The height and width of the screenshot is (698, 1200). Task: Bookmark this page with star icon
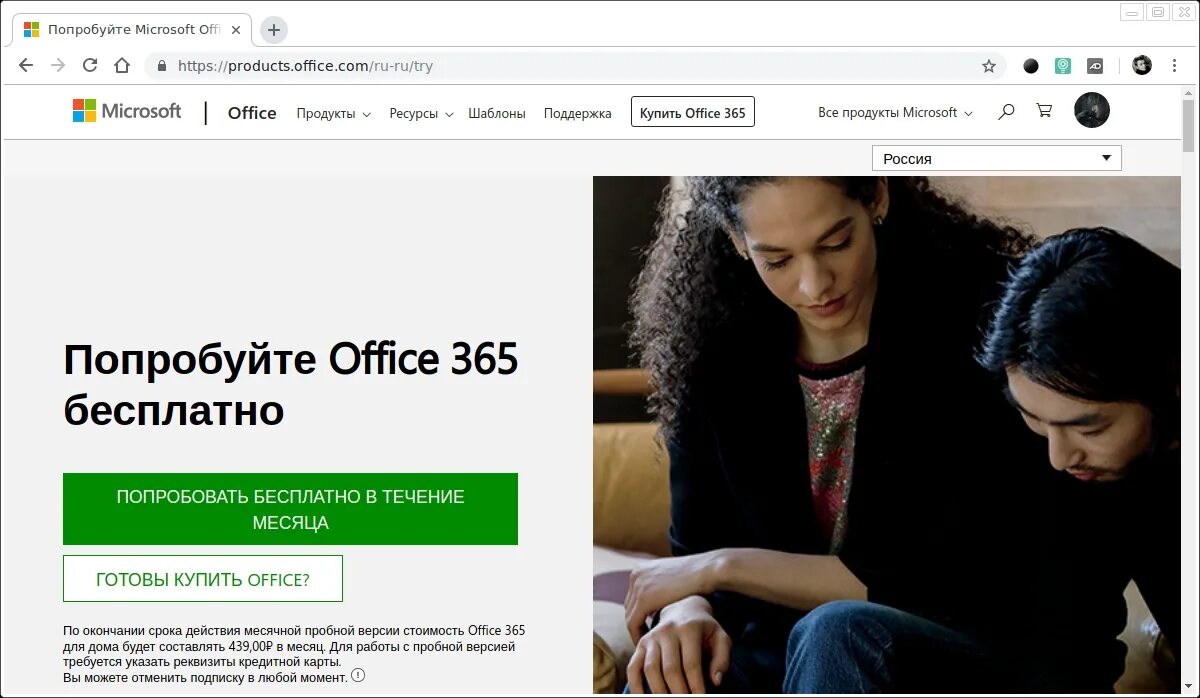(x=989, y=66)
